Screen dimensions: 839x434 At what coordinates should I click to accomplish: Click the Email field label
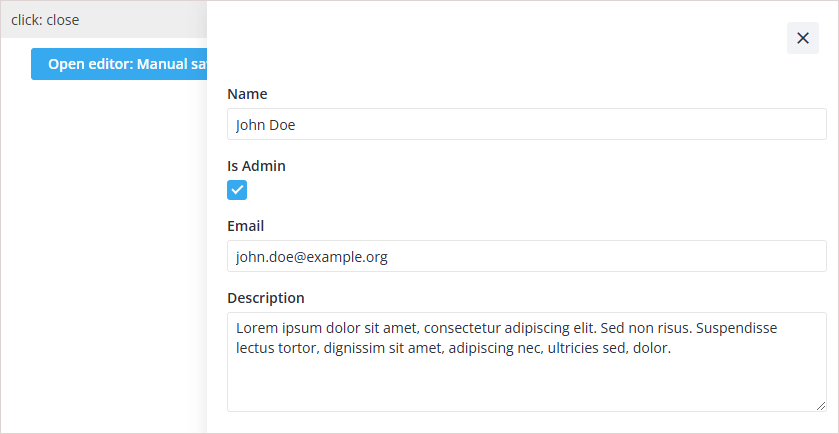pos(246,226)
